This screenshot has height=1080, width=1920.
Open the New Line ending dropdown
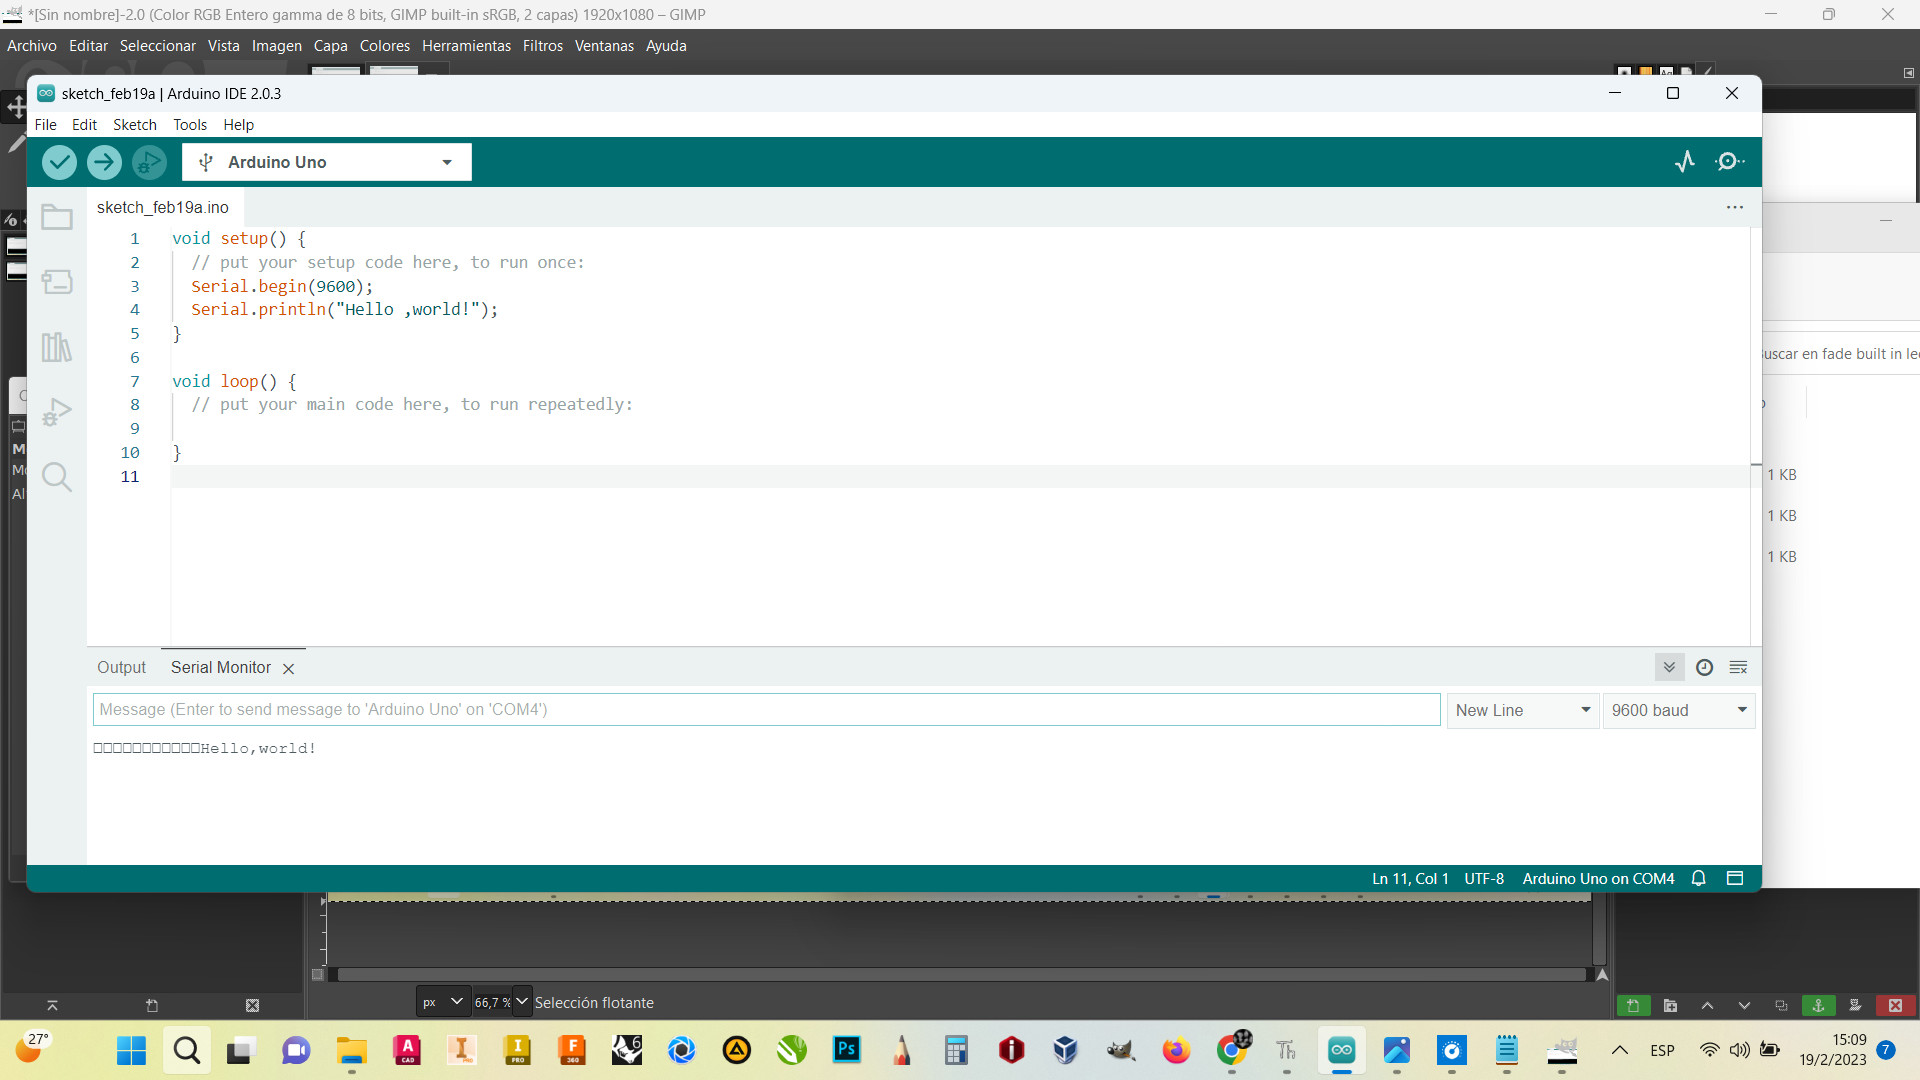point(1522,710)
